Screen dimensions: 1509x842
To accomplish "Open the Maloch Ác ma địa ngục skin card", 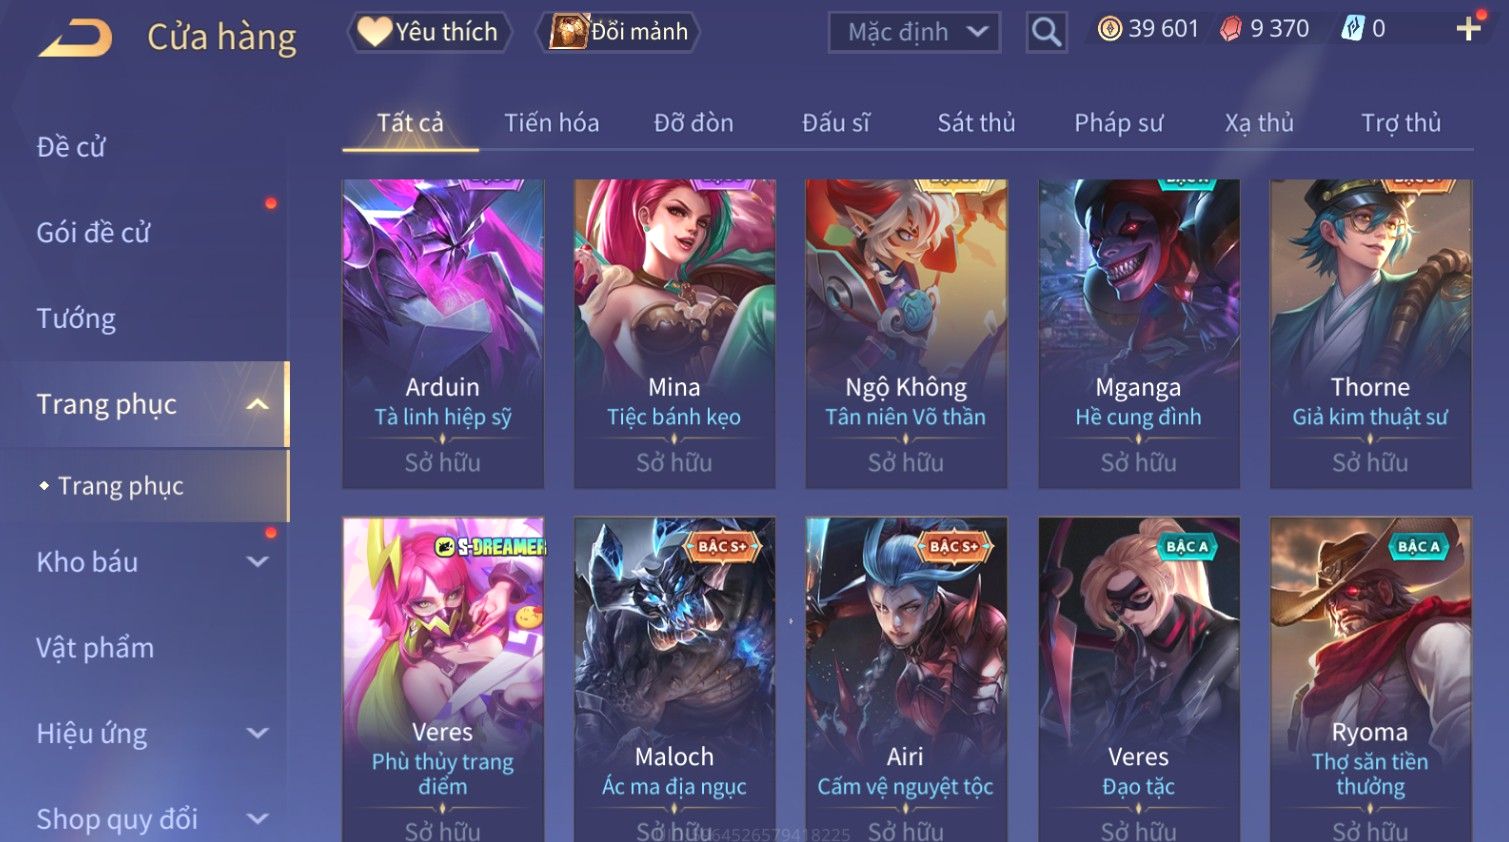I will coord(674,680).
